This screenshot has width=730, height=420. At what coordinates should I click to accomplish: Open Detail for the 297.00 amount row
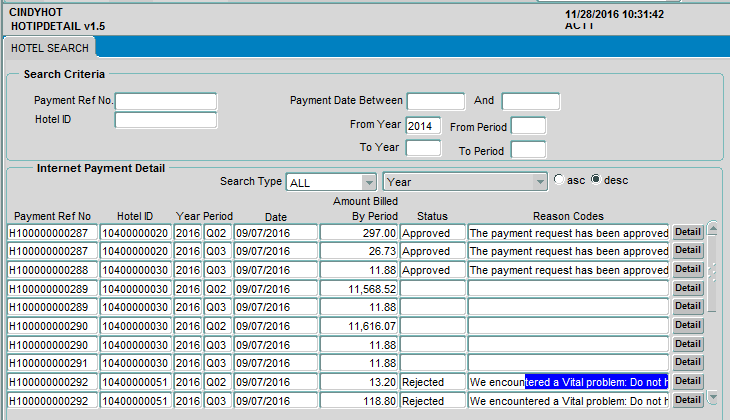click(687, 232)
